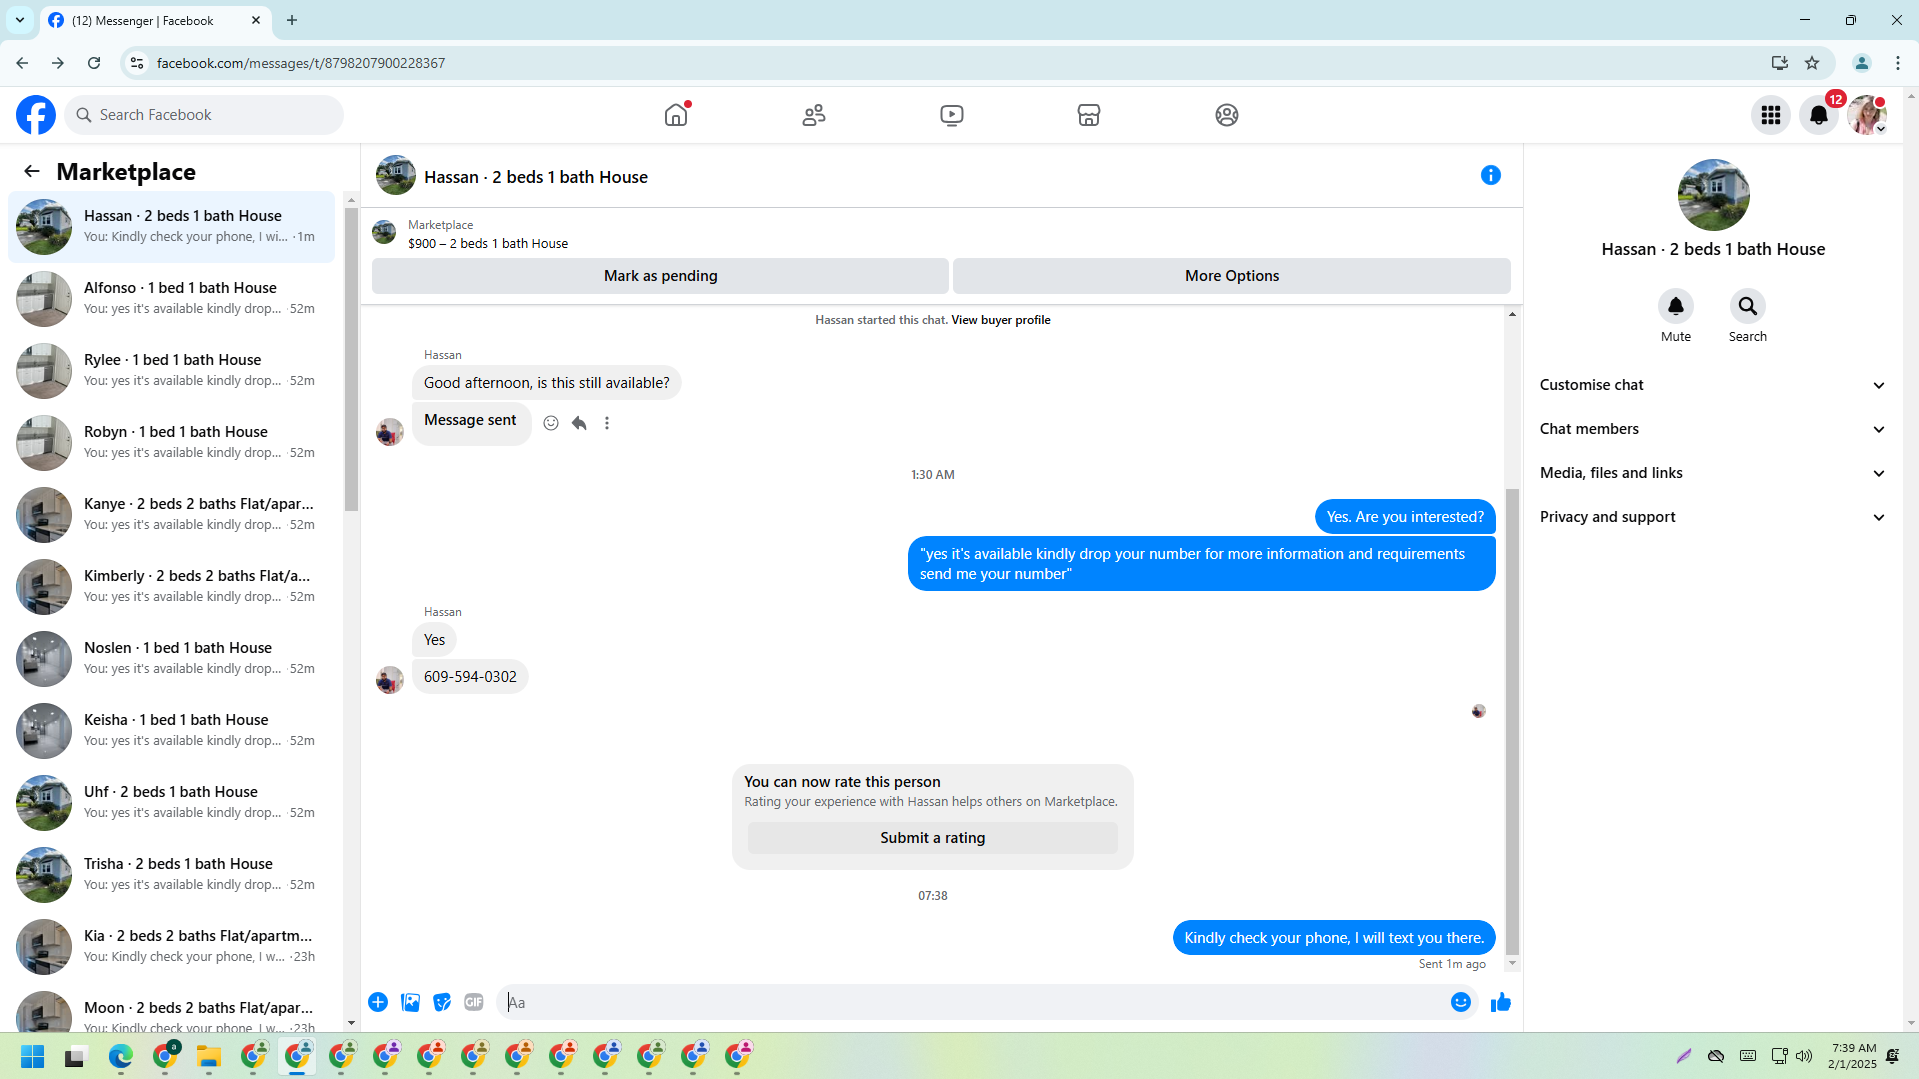Open Alfonso · 1 bed 1 bath House chat
This screenshot has height=1079, width=1919.
tap(171, 299)
